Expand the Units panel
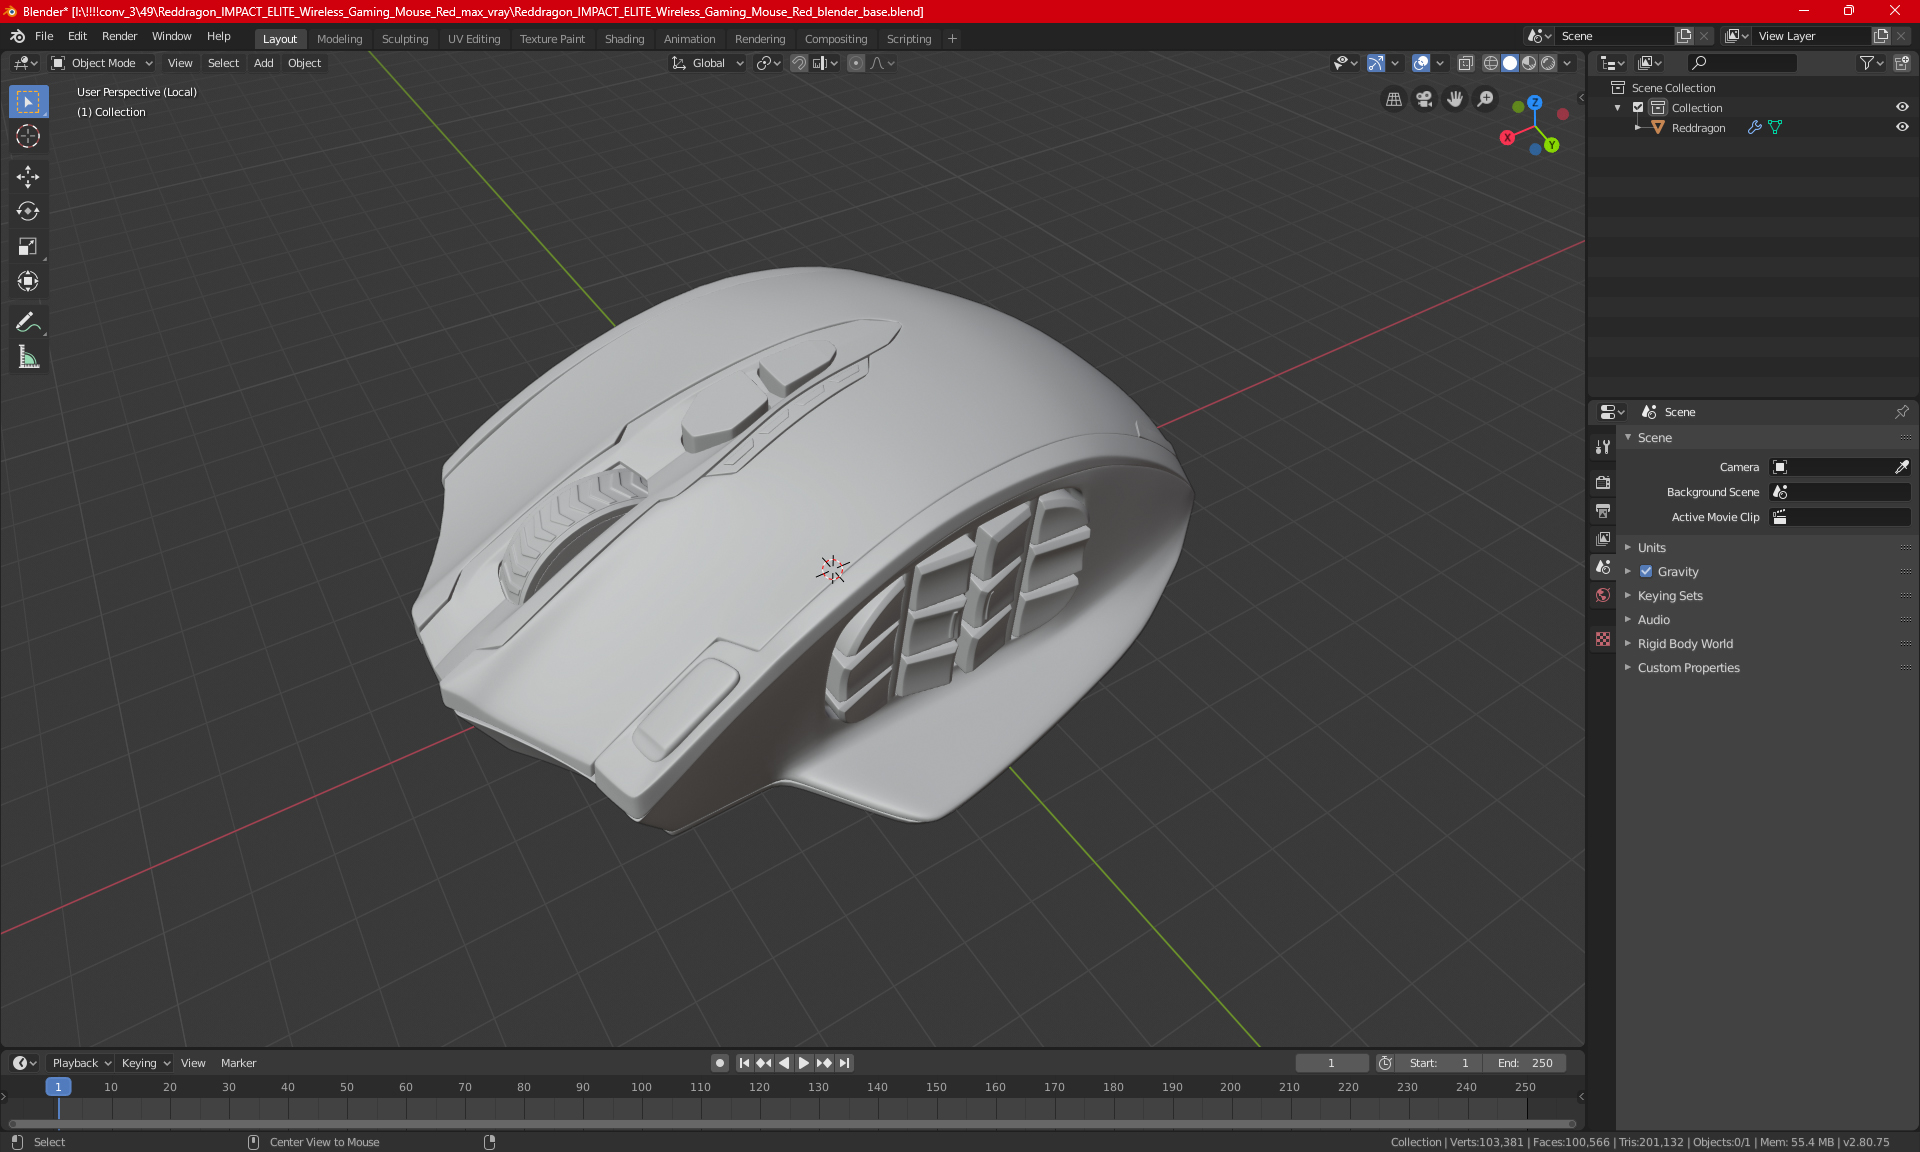The width and height of the screenshot is (1920, 1152). [1651, 548]
